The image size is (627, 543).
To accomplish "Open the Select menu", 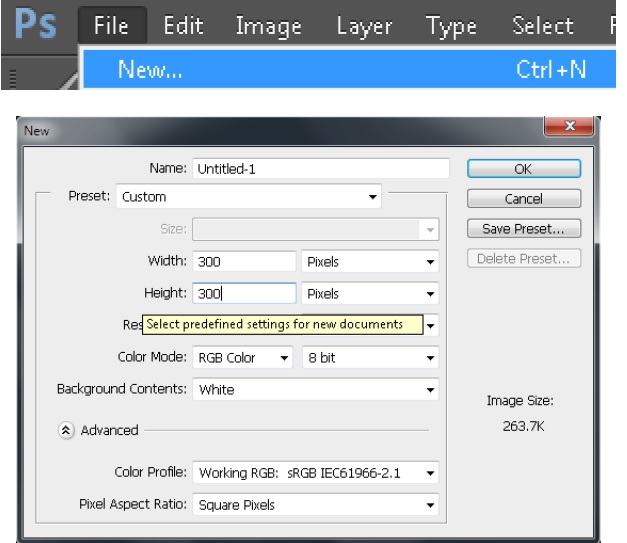I will (x=542, y=26).
